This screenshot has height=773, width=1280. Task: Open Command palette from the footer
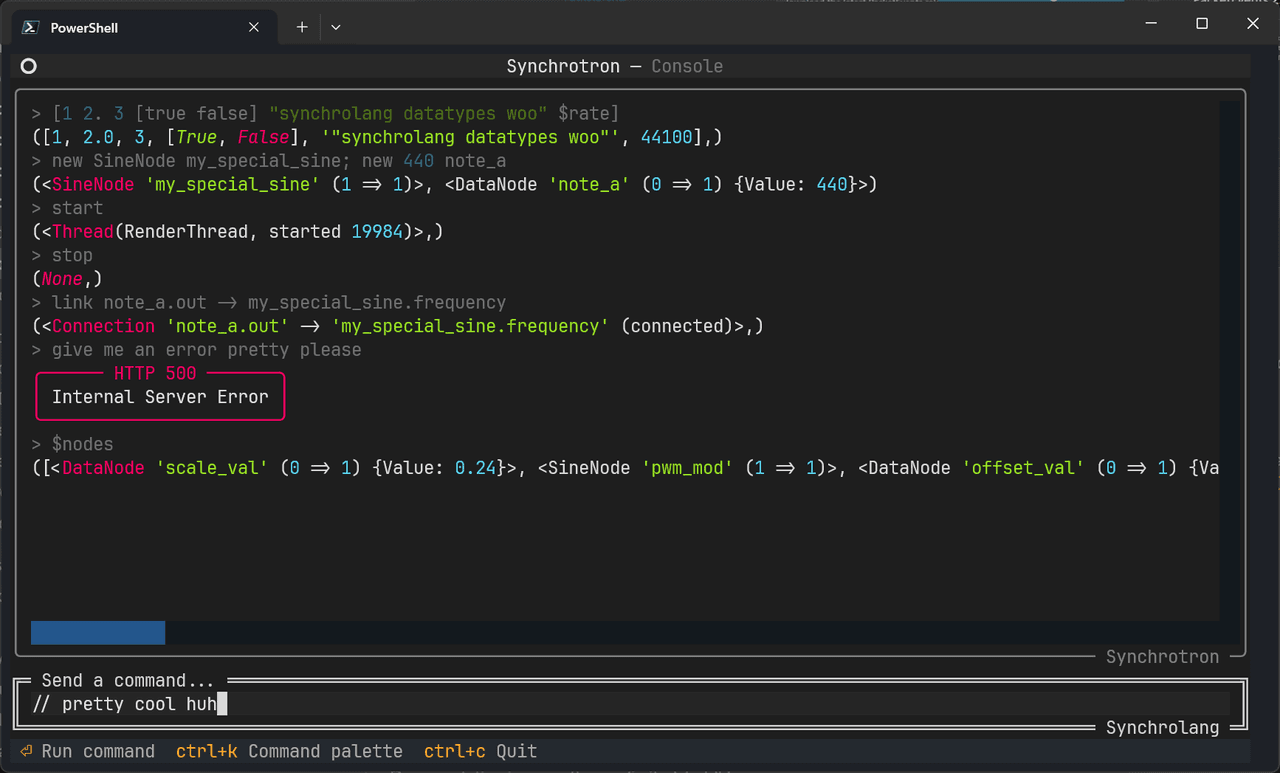click(325, 751)
